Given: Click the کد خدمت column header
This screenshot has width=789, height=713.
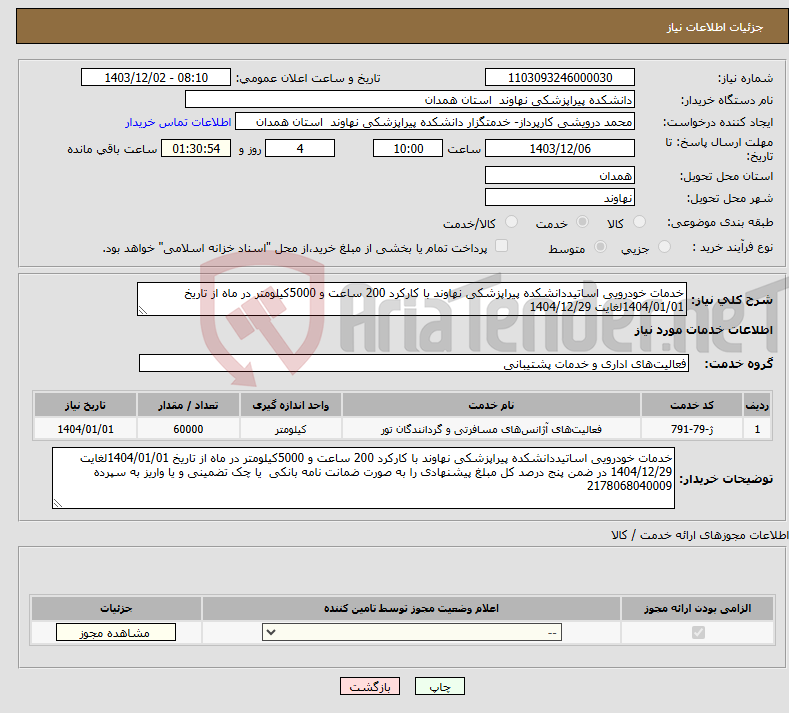Looking at the screenshot, I should [692, 405].
